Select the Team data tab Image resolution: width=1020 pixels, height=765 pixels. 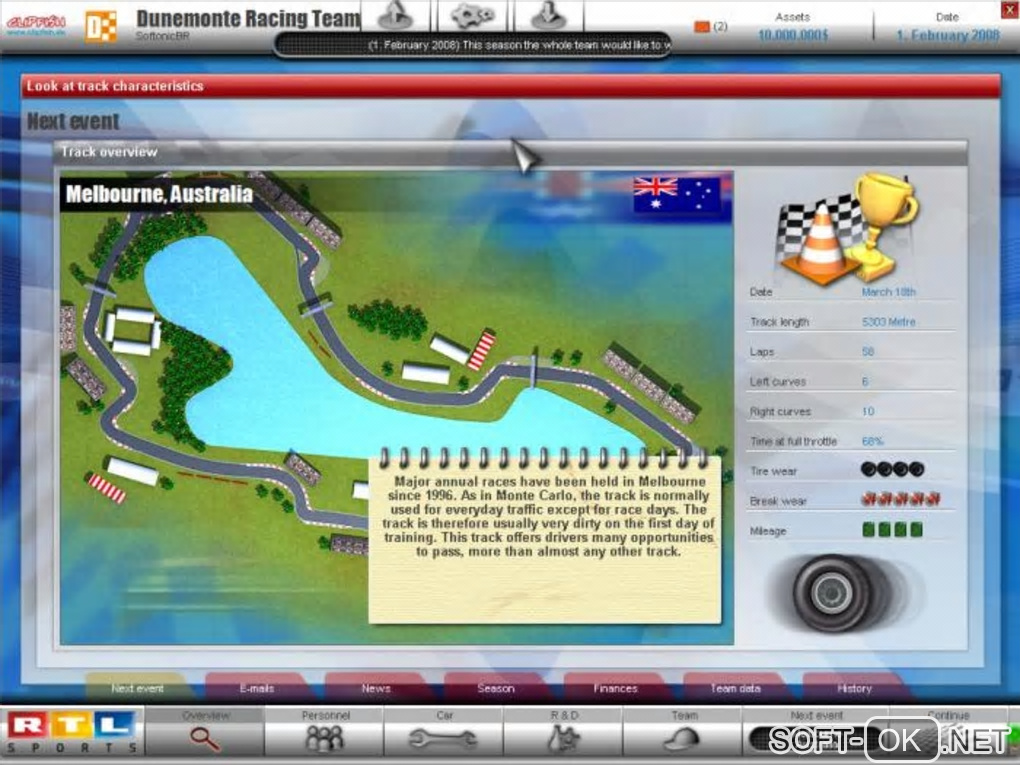tap(735, 688)
